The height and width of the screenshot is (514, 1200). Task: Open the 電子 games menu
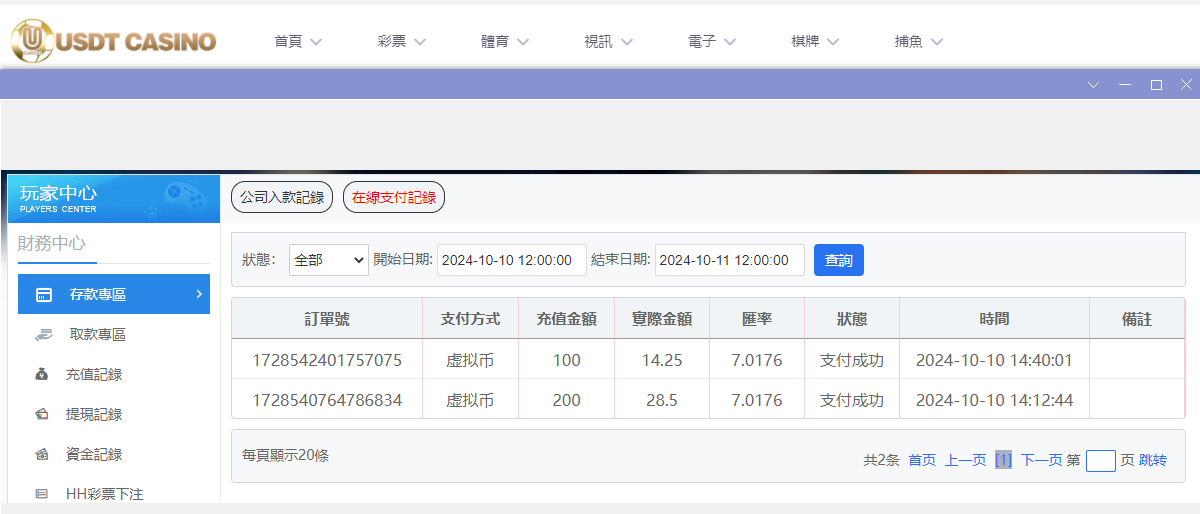(711, 42)
